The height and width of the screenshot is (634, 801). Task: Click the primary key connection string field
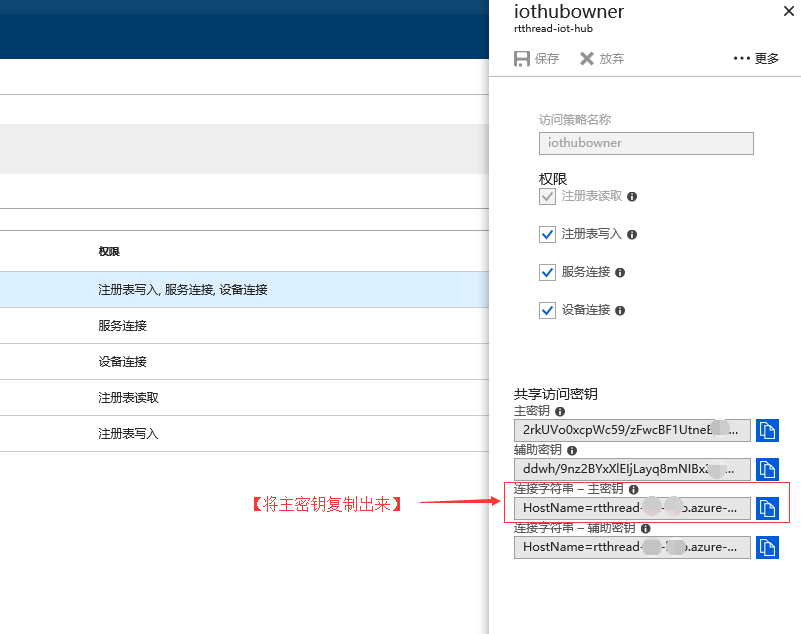click(632, 508)
